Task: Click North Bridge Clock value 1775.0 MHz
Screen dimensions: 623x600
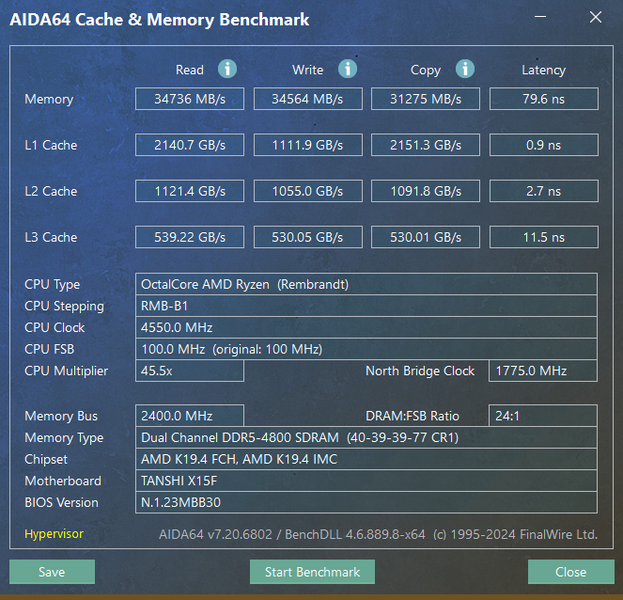Action: tap(543, 371)
